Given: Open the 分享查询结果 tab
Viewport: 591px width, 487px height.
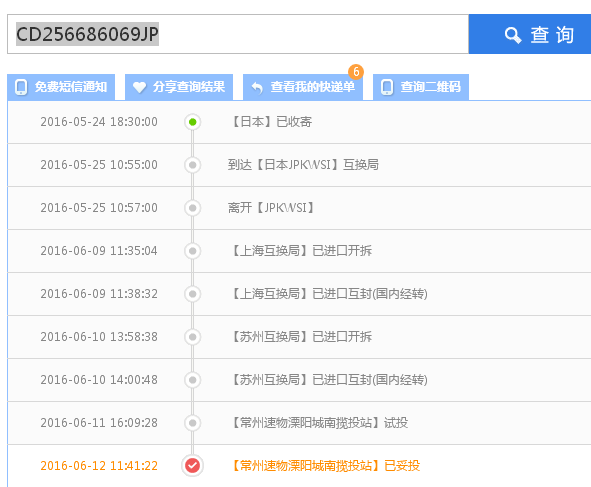Looking at the screenshot, I should 179,87.
